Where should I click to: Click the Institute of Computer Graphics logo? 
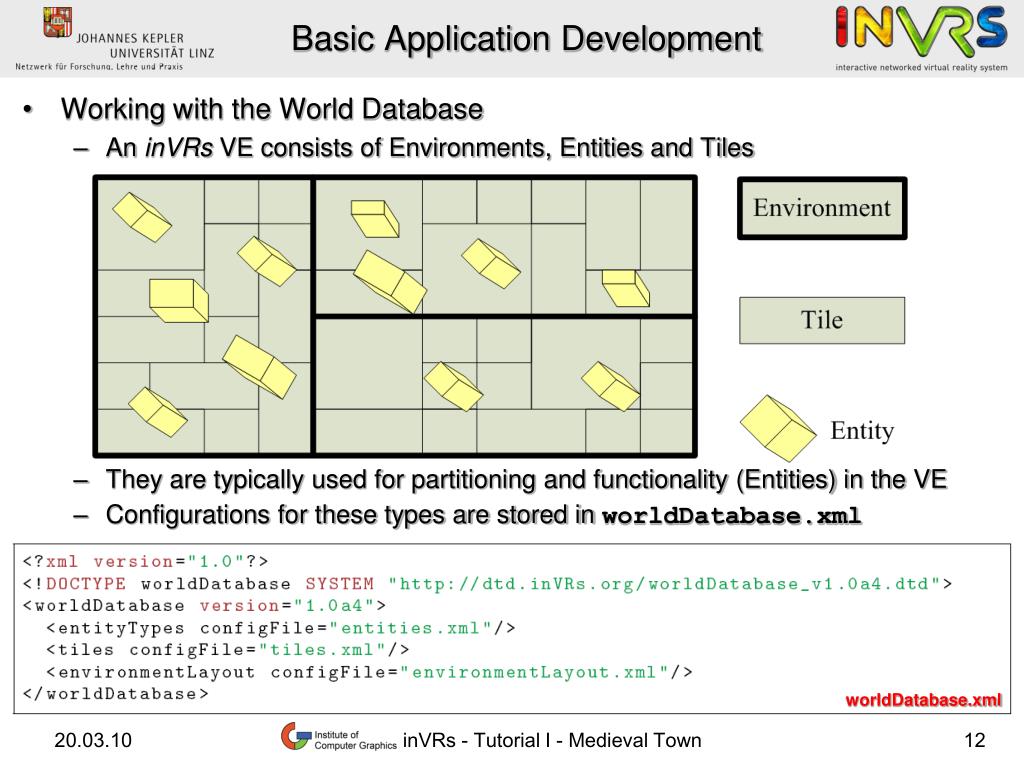pyautogui.click(x=339, y=738)
